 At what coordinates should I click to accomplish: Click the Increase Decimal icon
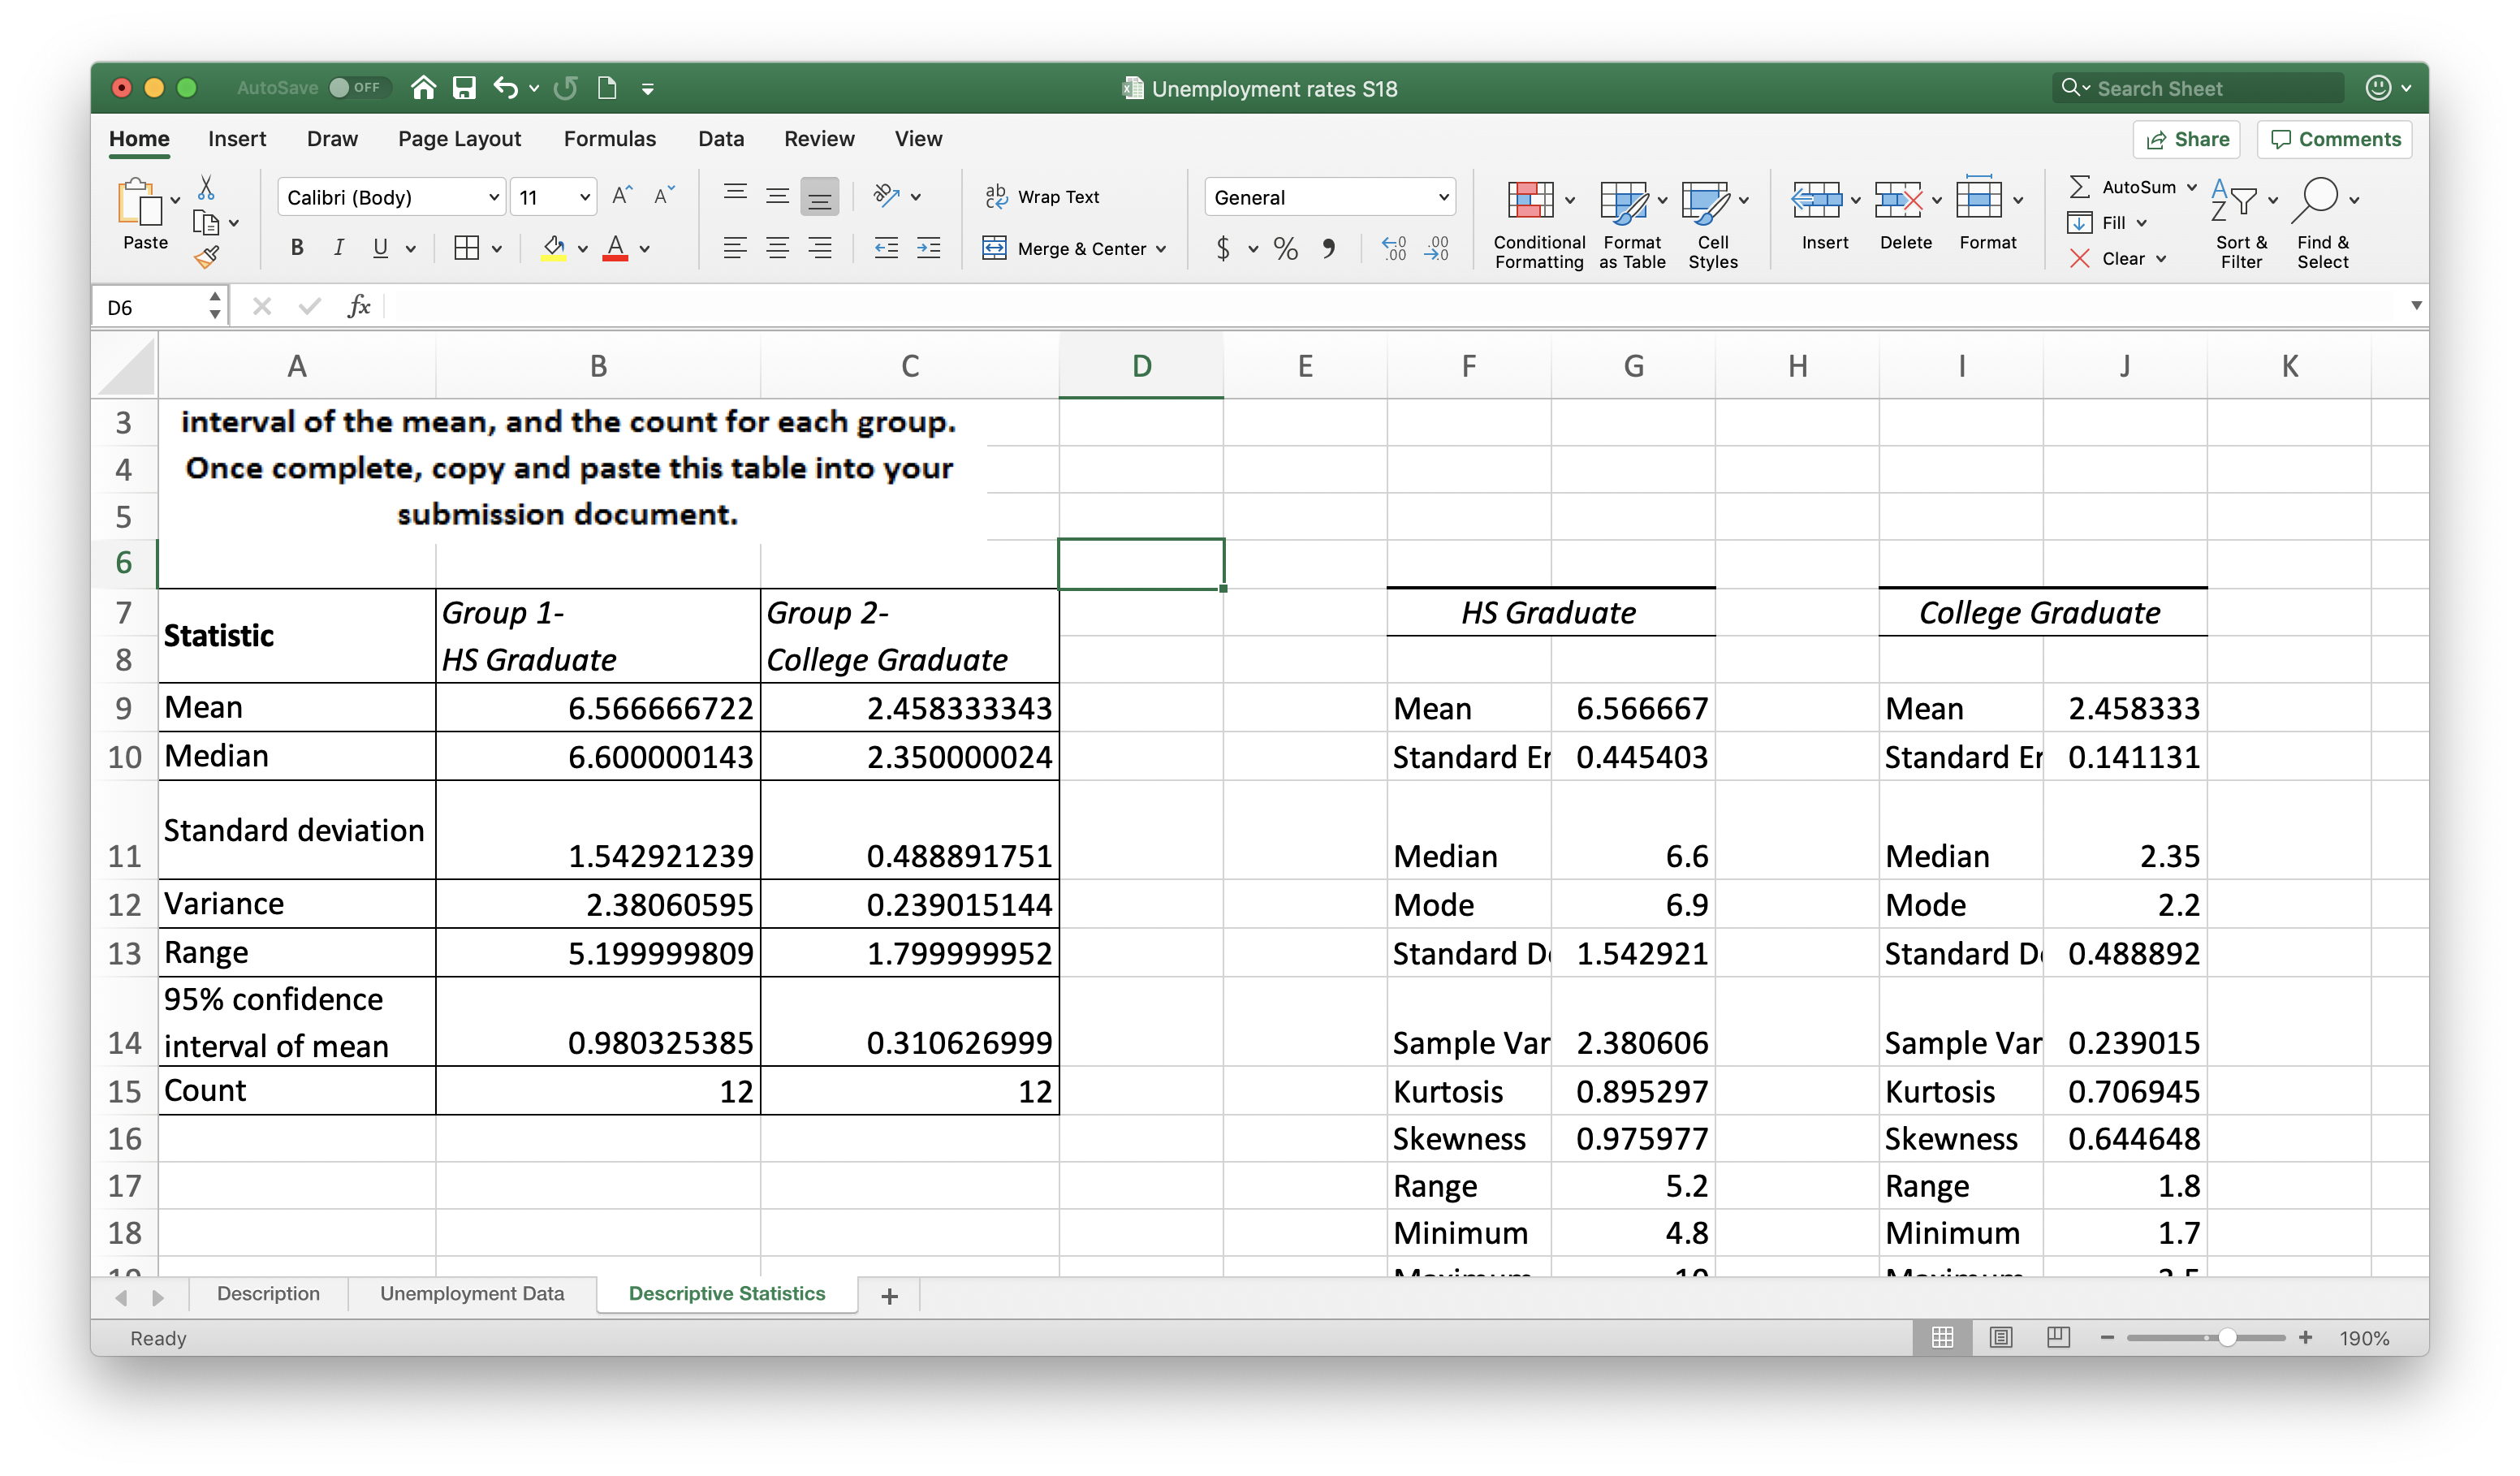pyautogui.click(x=1393, y=248)
